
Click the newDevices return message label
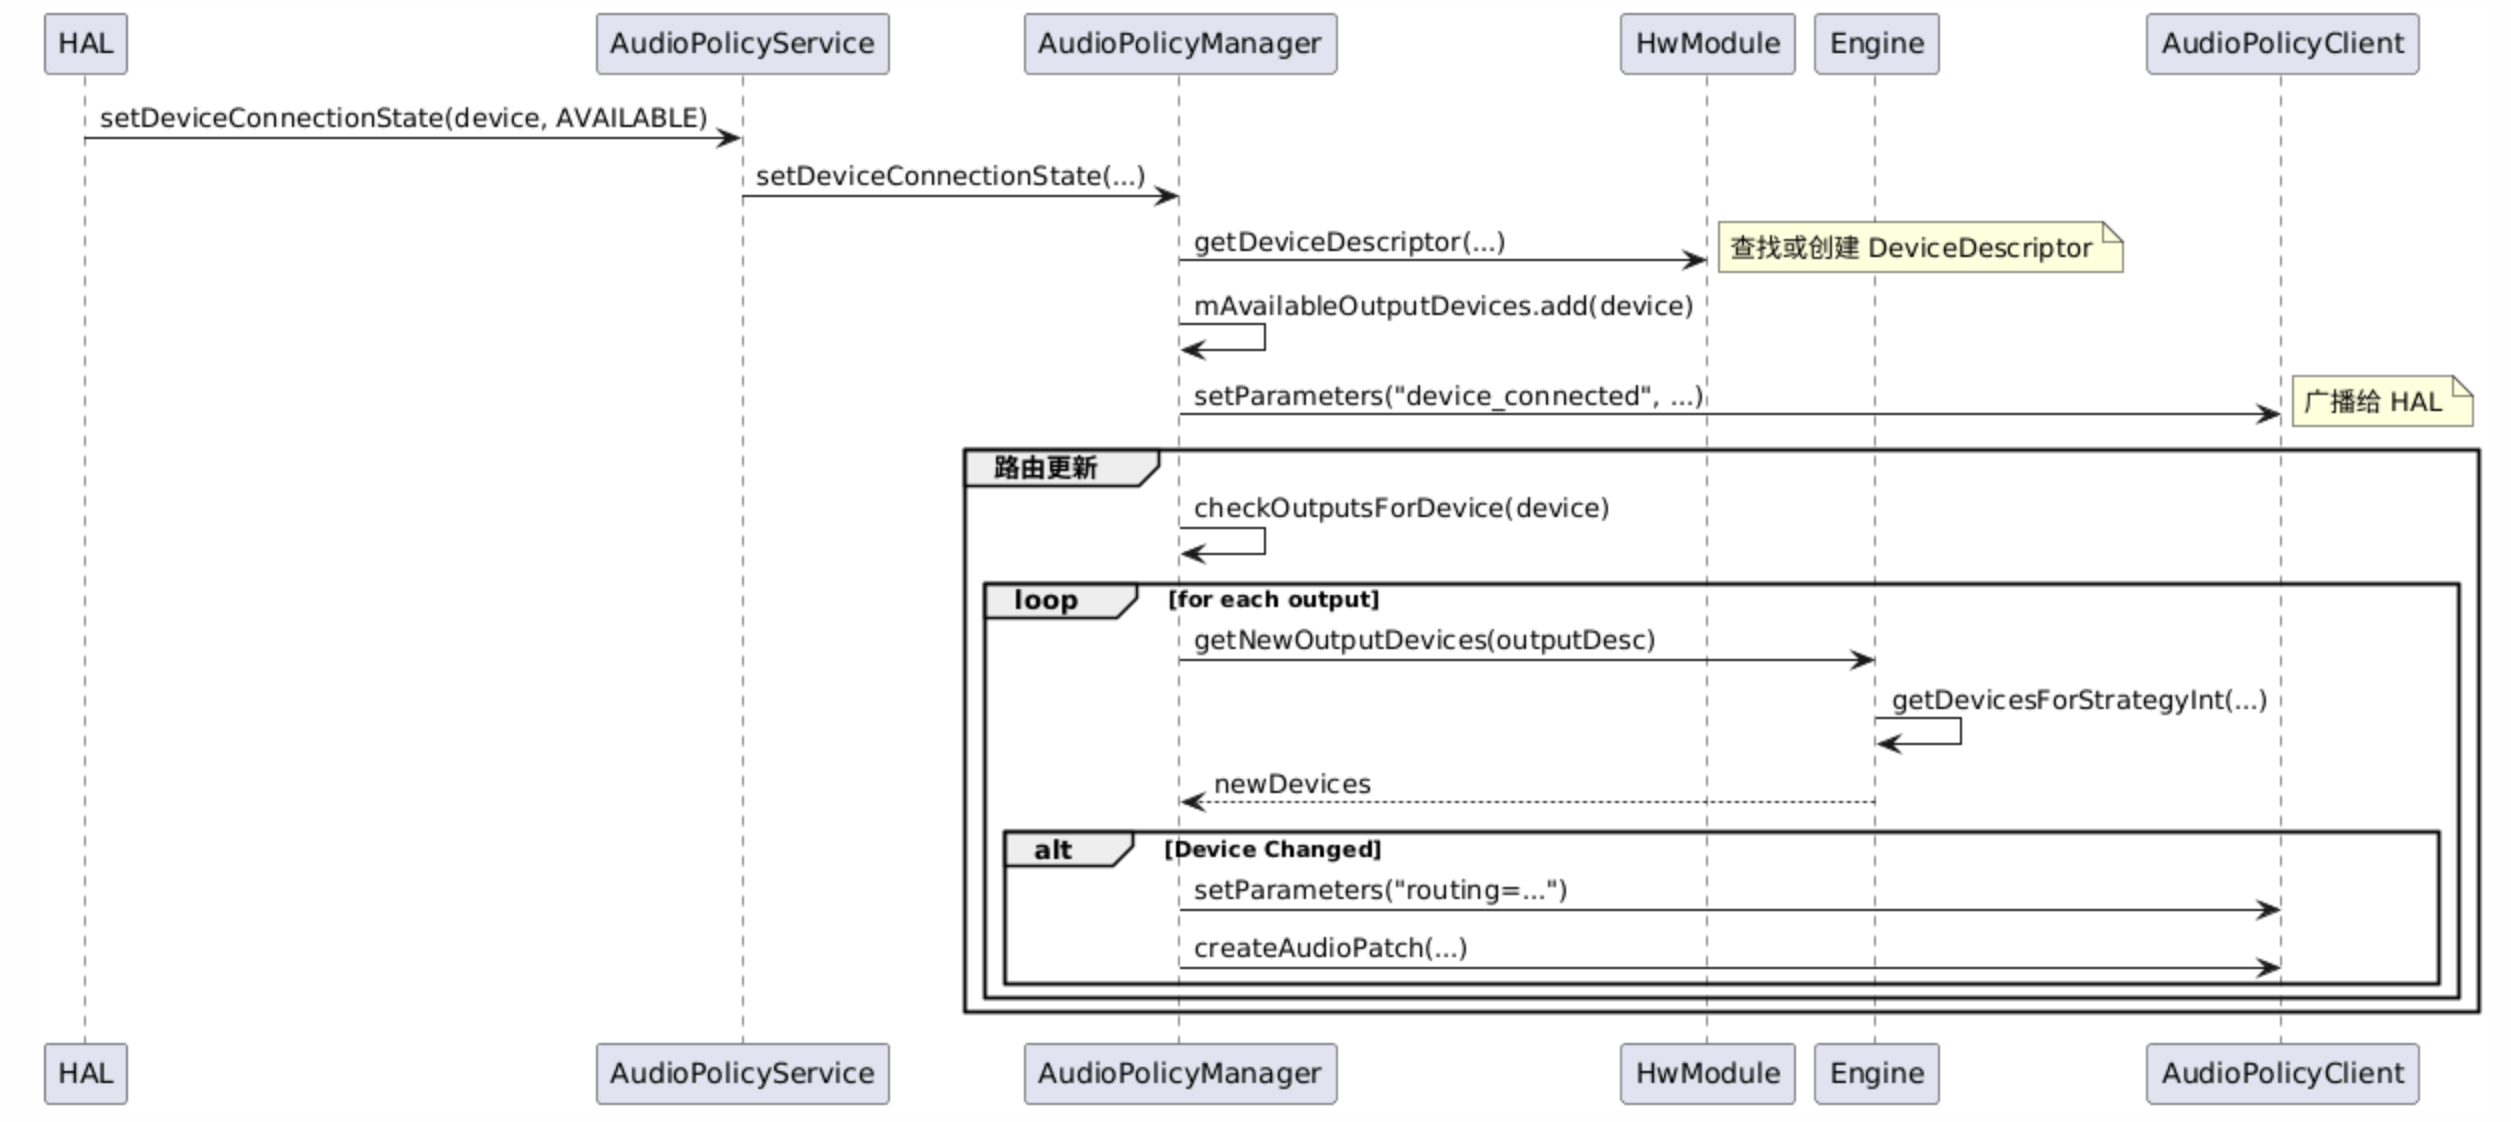pyautogui.click(x=1292, y=784)
